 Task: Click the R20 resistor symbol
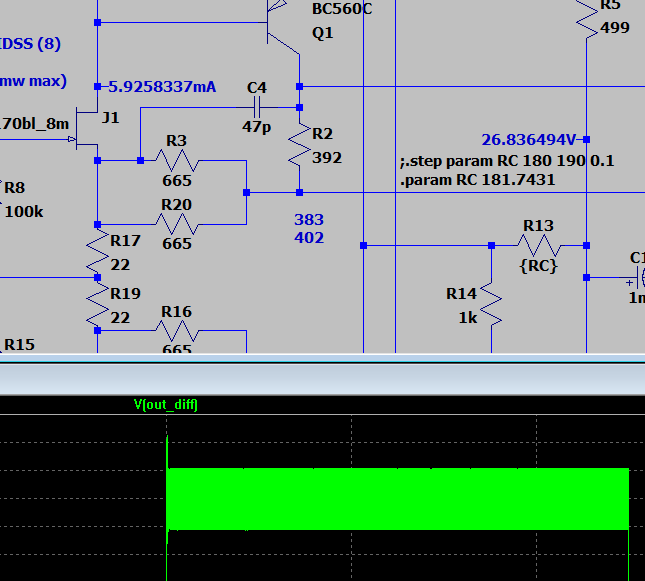pyautogui.click(x=176, y=225)
